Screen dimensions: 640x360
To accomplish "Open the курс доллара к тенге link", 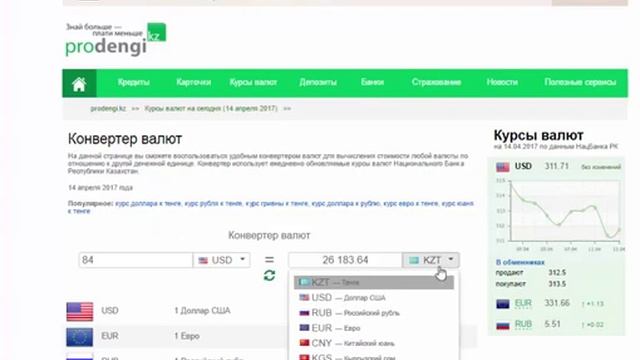I will (x=148, y=203).
